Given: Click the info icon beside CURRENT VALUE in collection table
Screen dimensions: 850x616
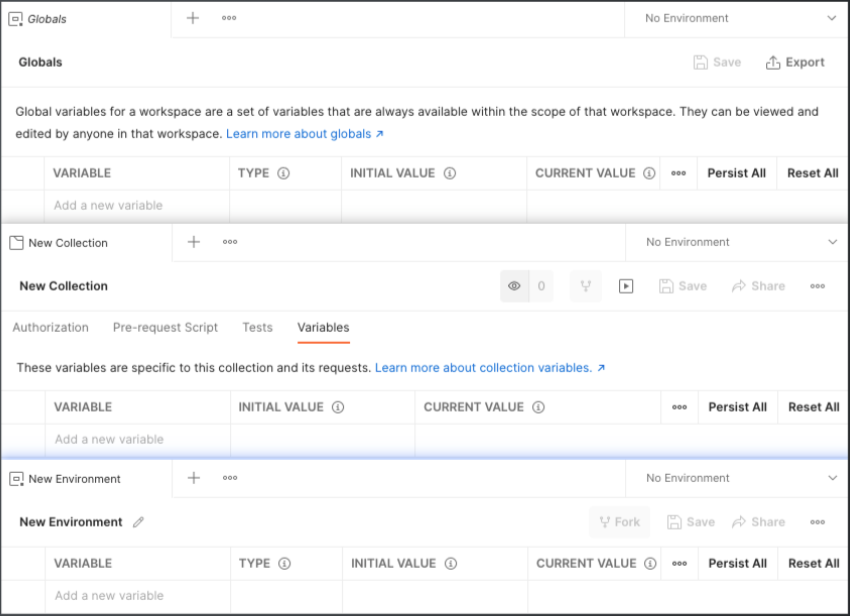Looking at the screenshot, I should click(538, 407).
